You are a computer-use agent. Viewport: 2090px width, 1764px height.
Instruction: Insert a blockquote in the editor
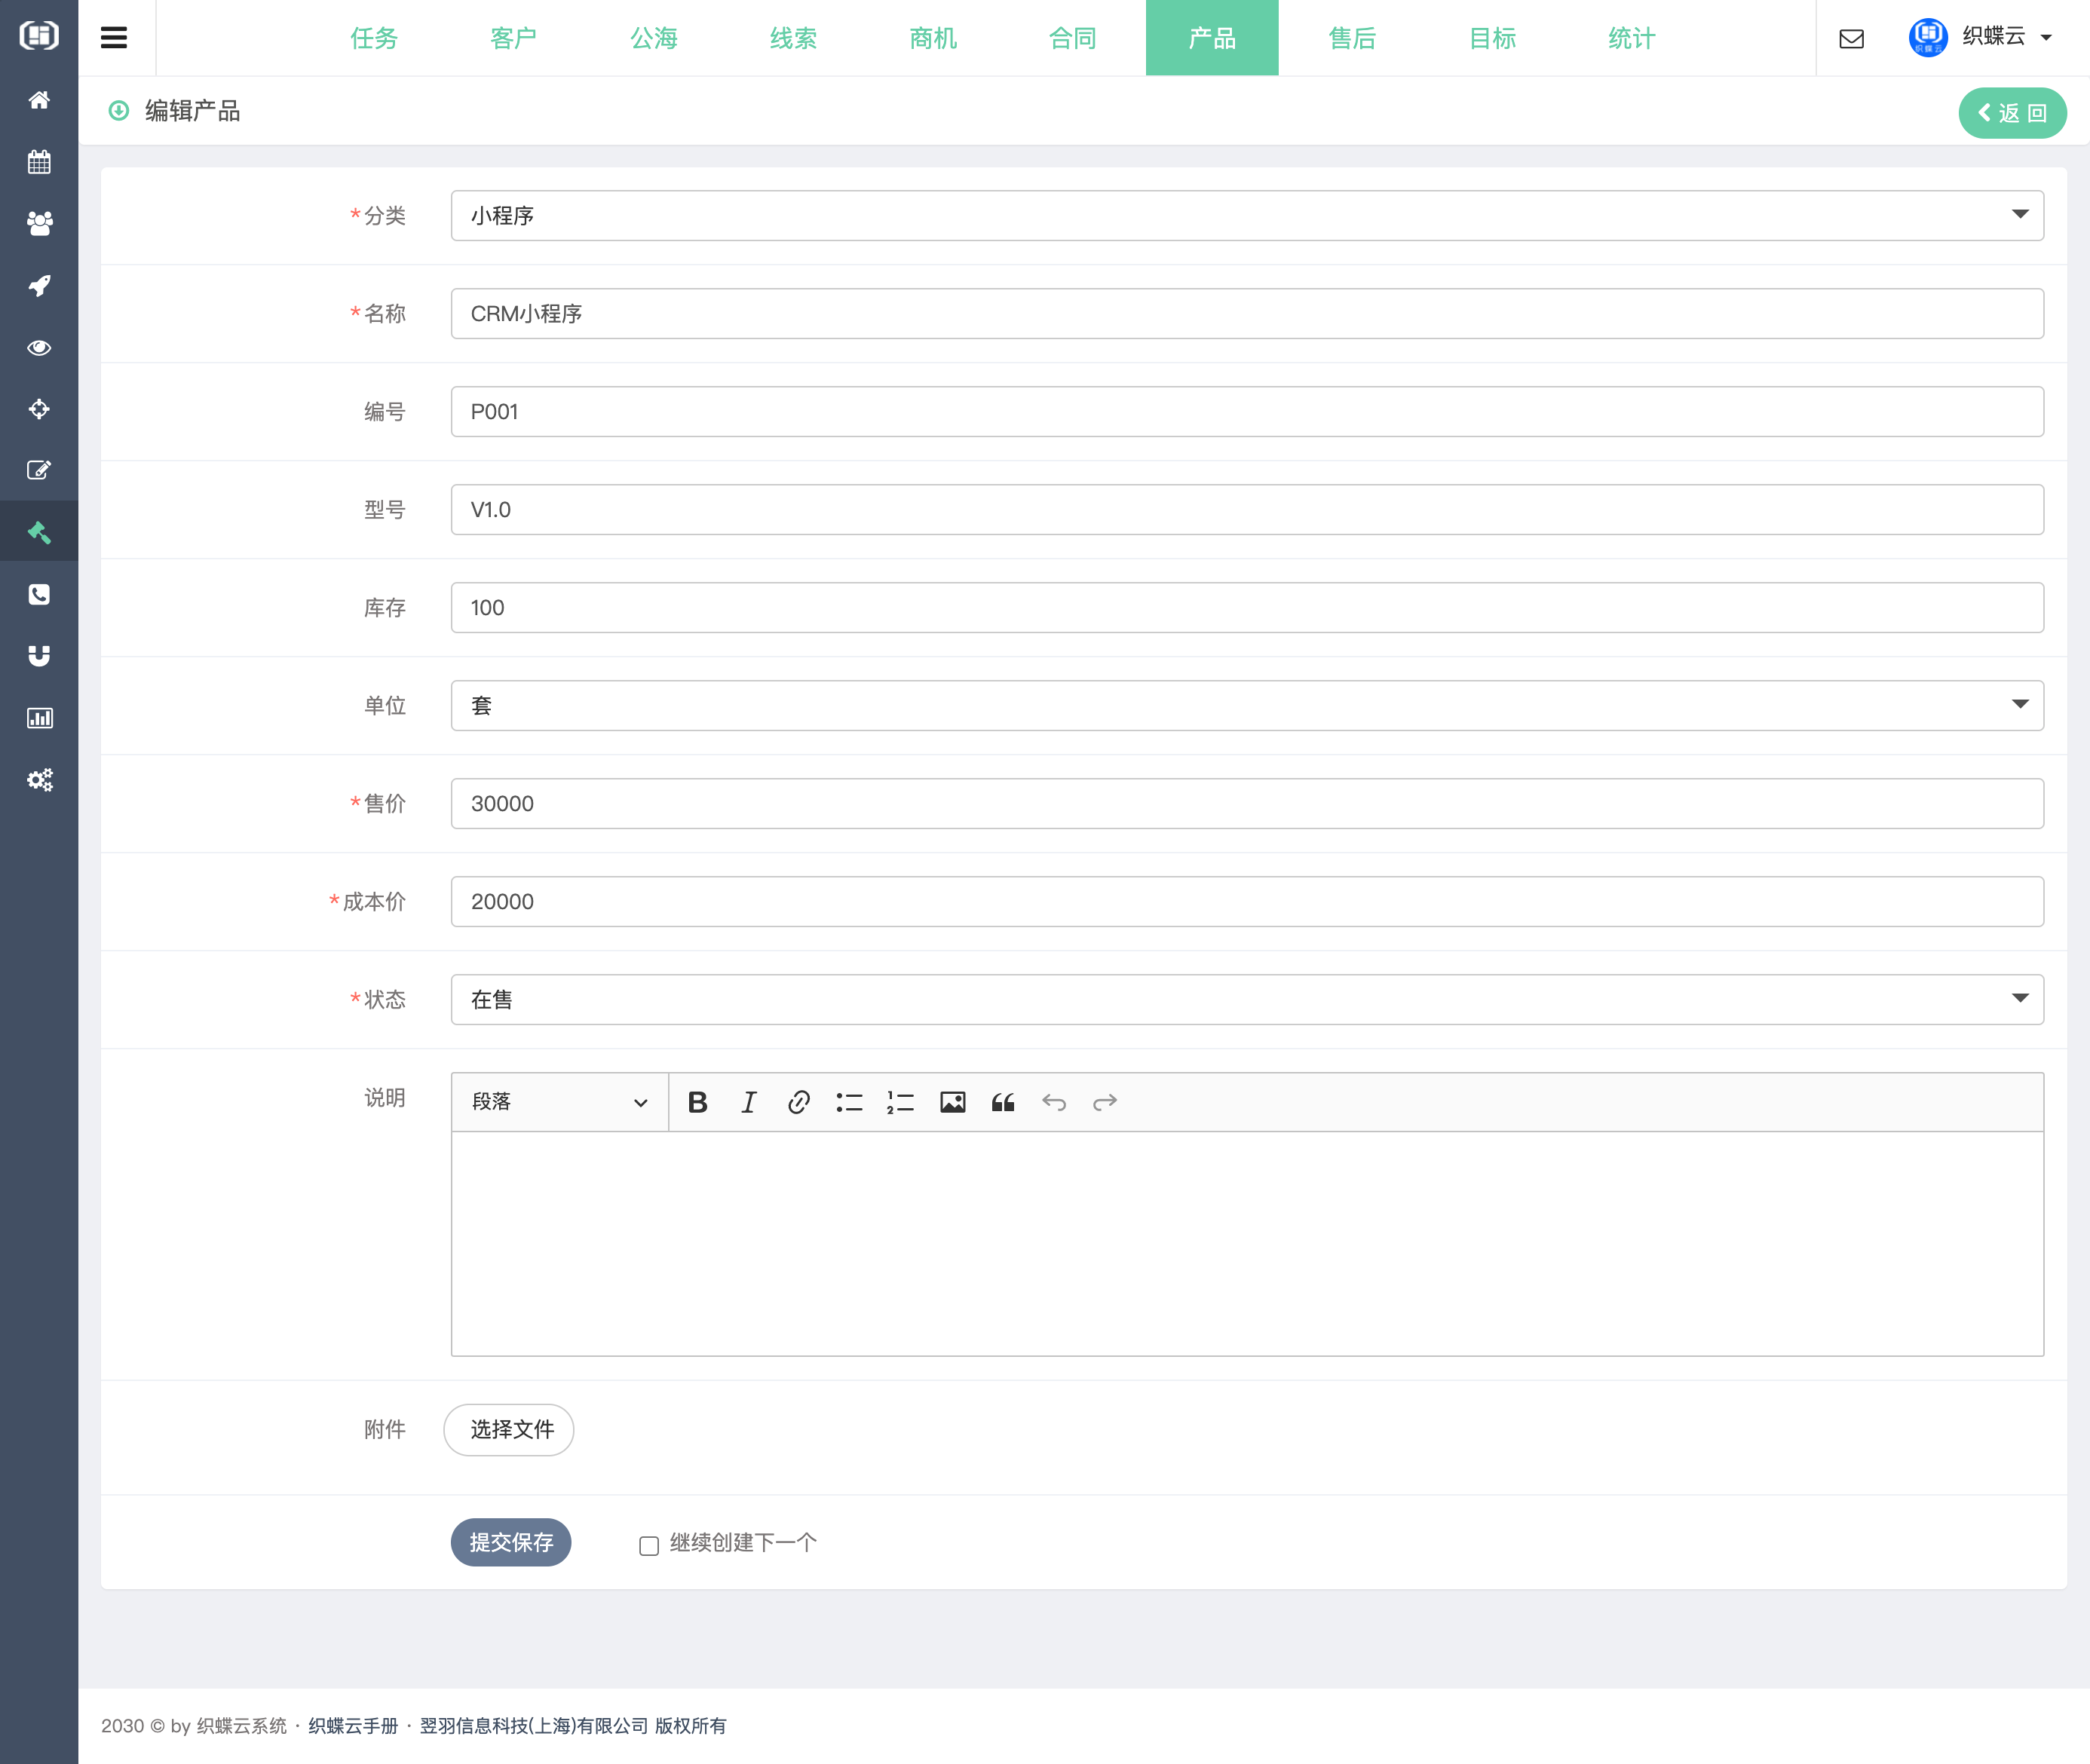pos(1002,1101)
